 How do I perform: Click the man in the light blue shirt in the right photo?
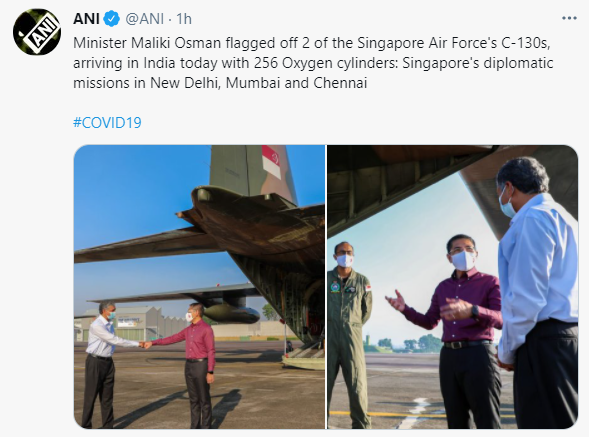point(538,293)
